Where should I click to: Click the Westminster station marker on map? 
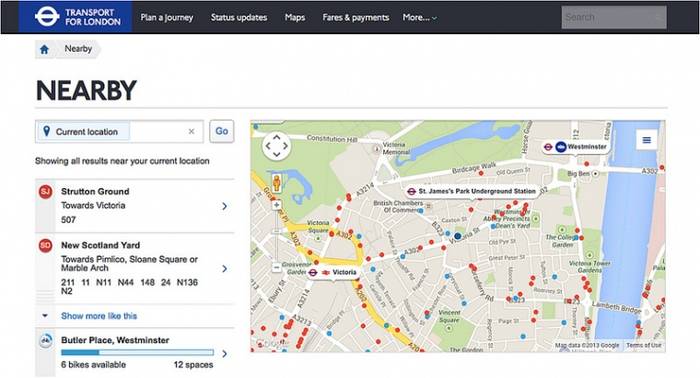(x=575, y=146)
